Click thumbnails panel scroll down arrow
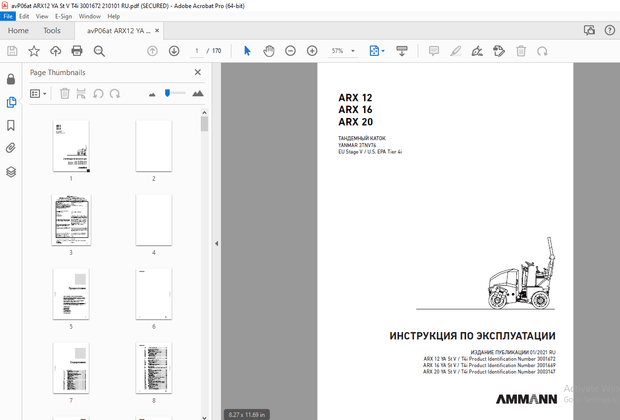 click(204, 417)
